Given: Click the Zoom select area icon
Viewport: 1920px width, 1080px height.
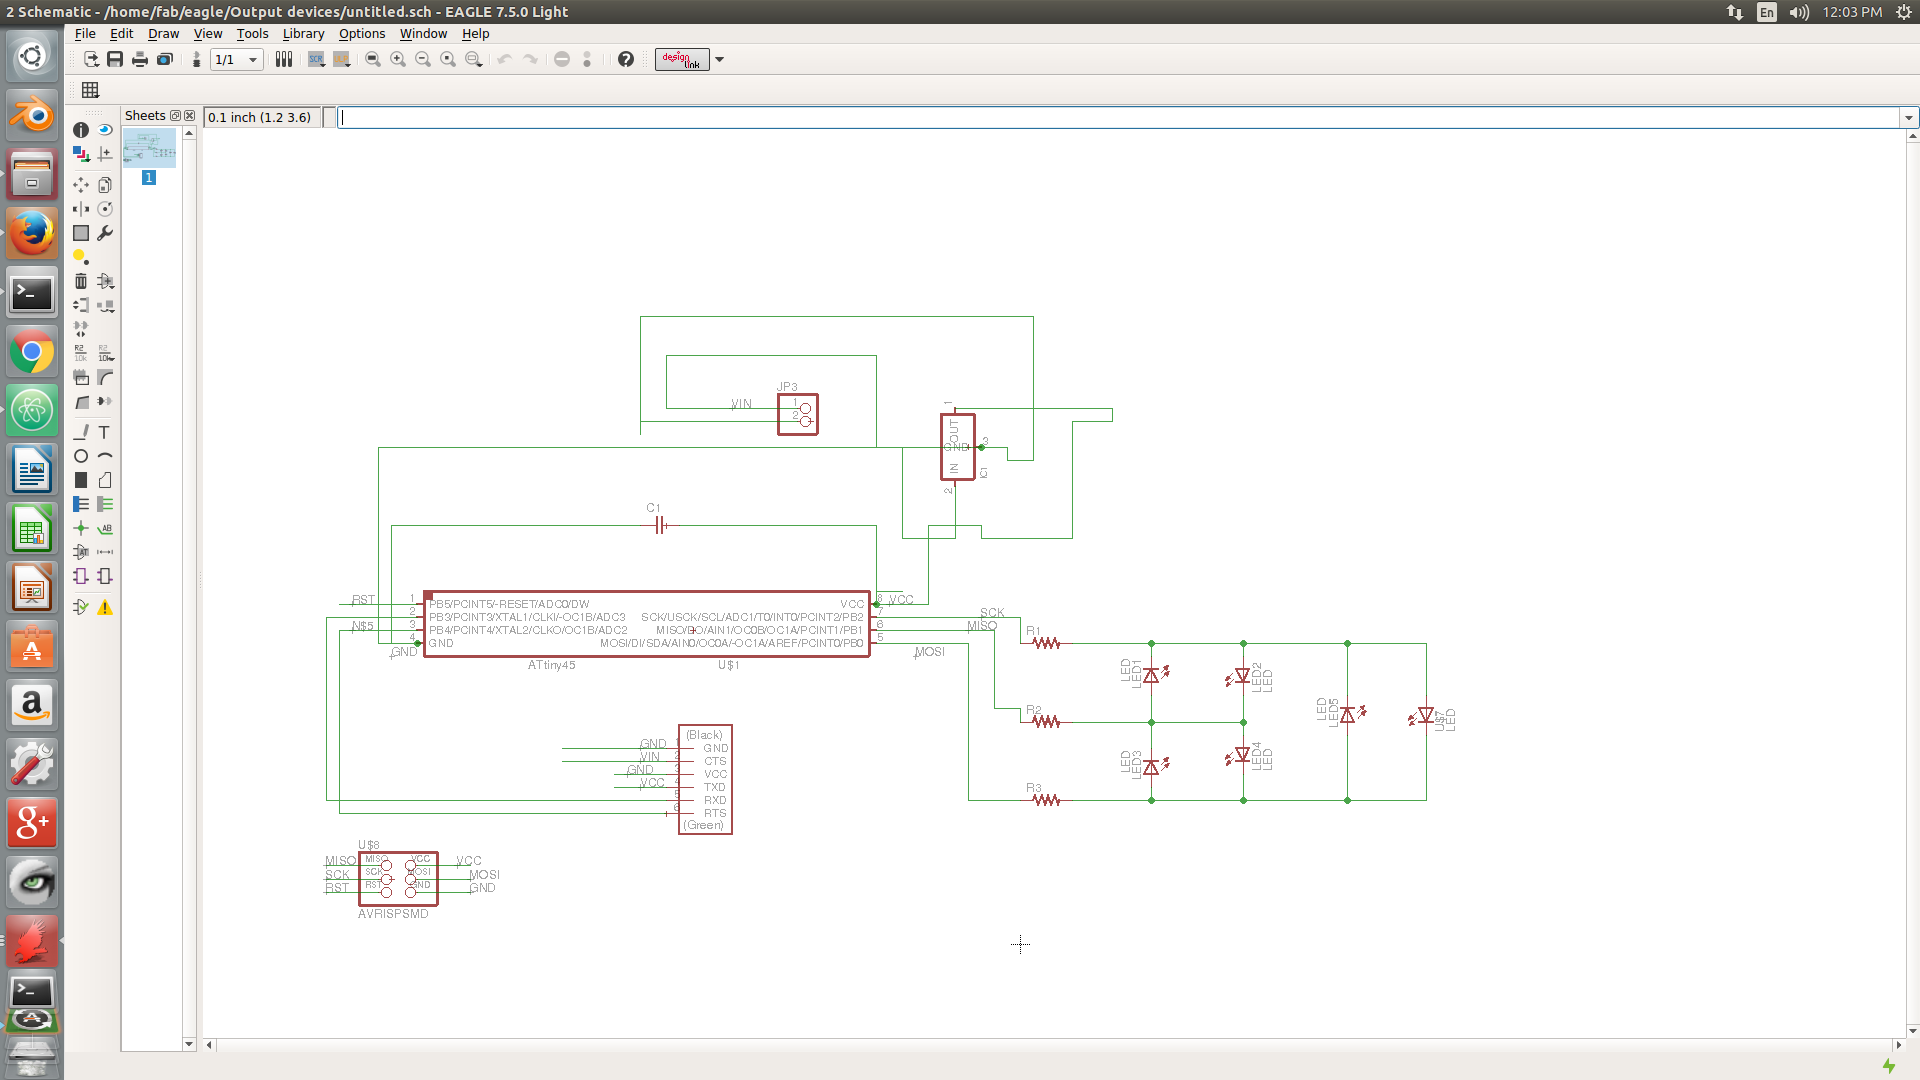Looking at the screenshot, I should click(474, 59).
